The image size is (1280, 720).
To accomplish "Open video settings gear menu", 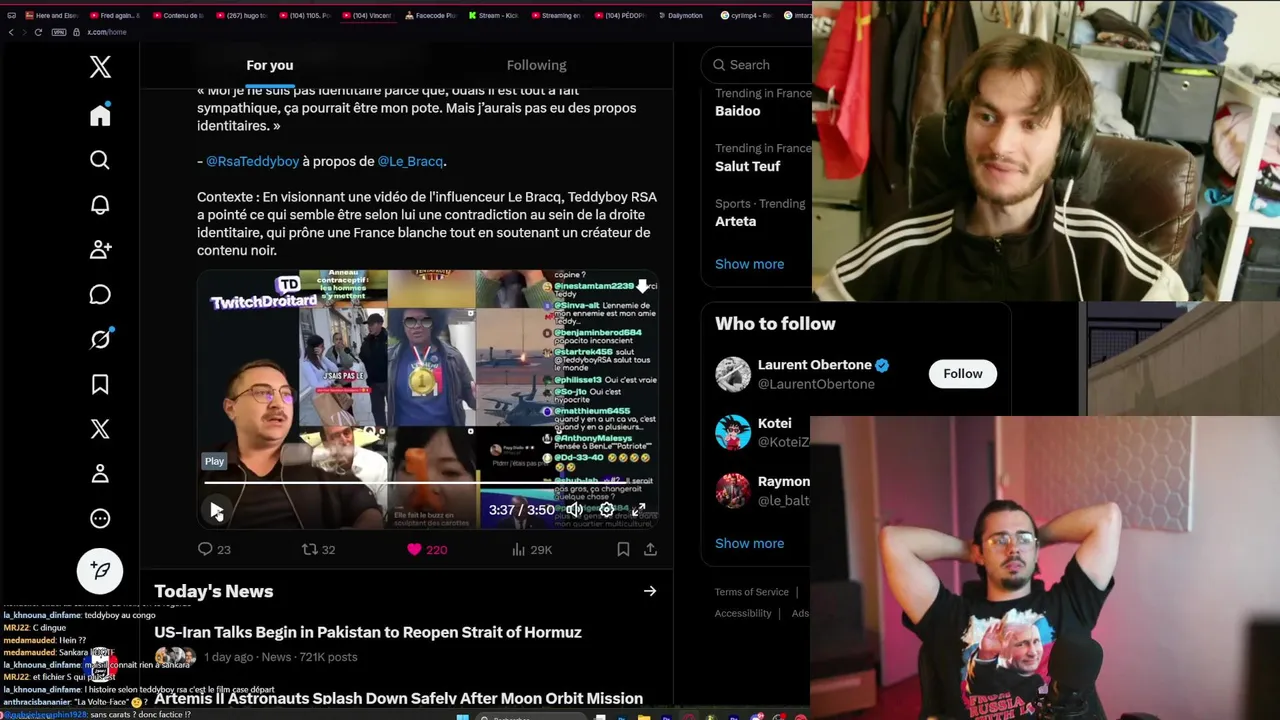I will 606,510.
